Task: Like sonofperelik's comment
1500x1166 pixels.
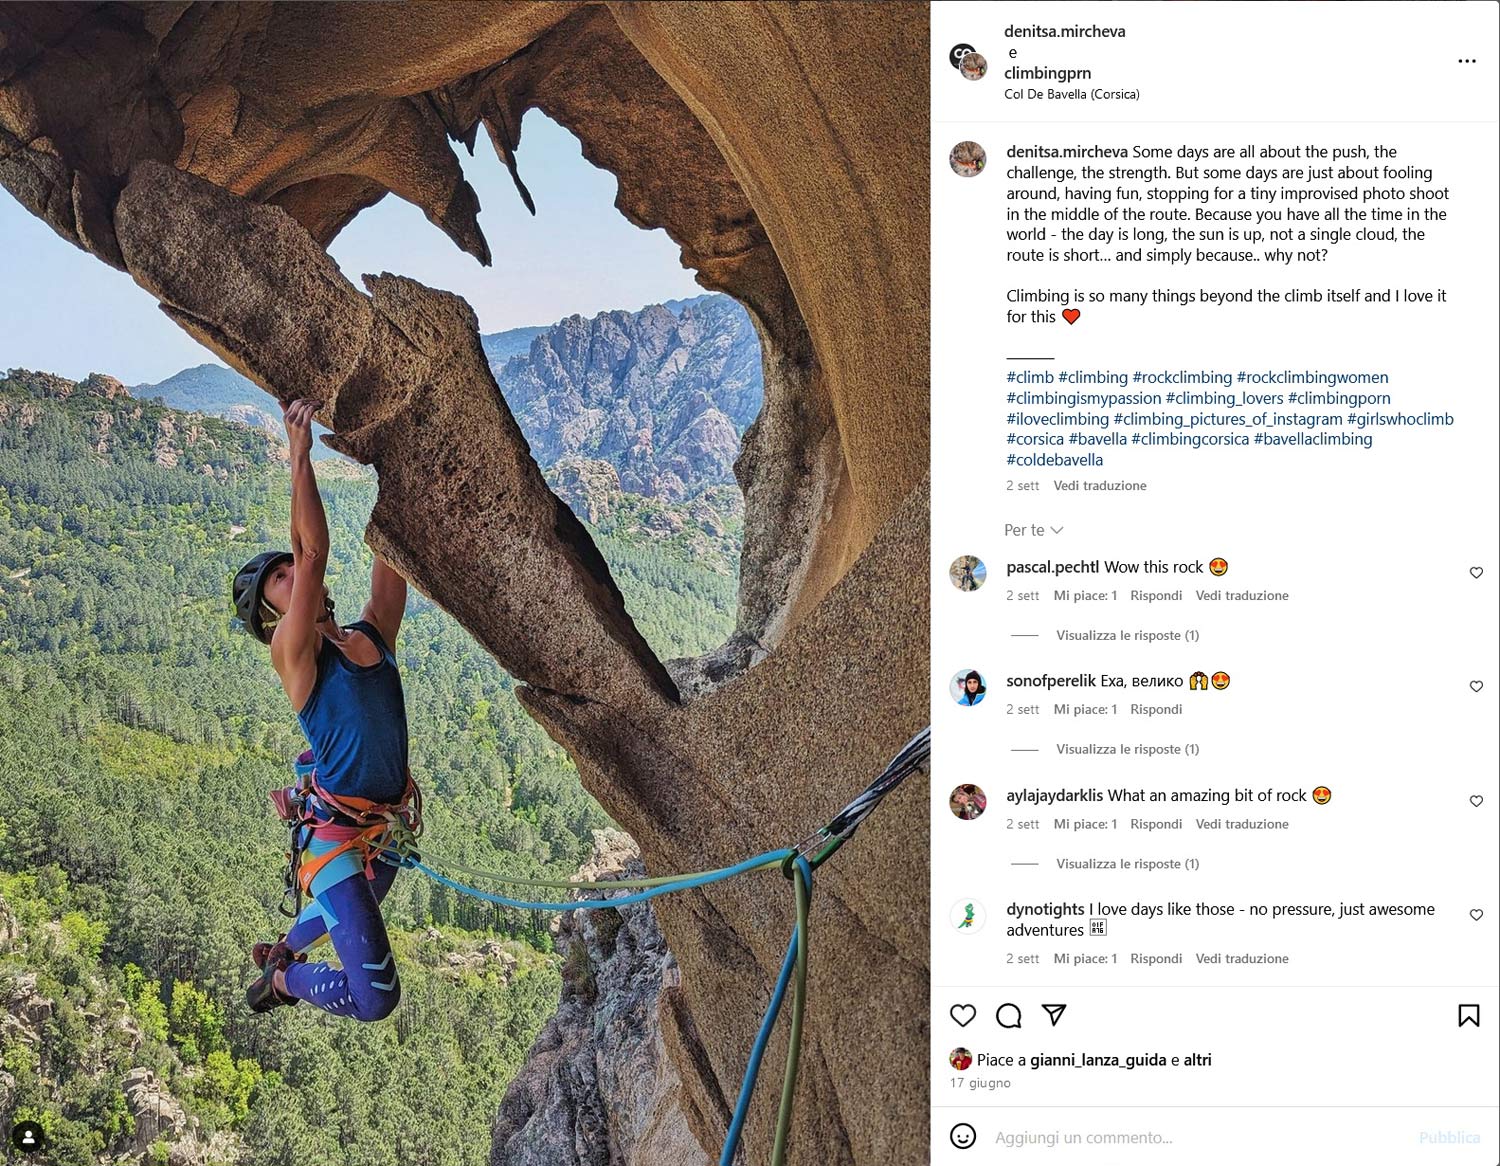Action: [x=1476, y=687]
